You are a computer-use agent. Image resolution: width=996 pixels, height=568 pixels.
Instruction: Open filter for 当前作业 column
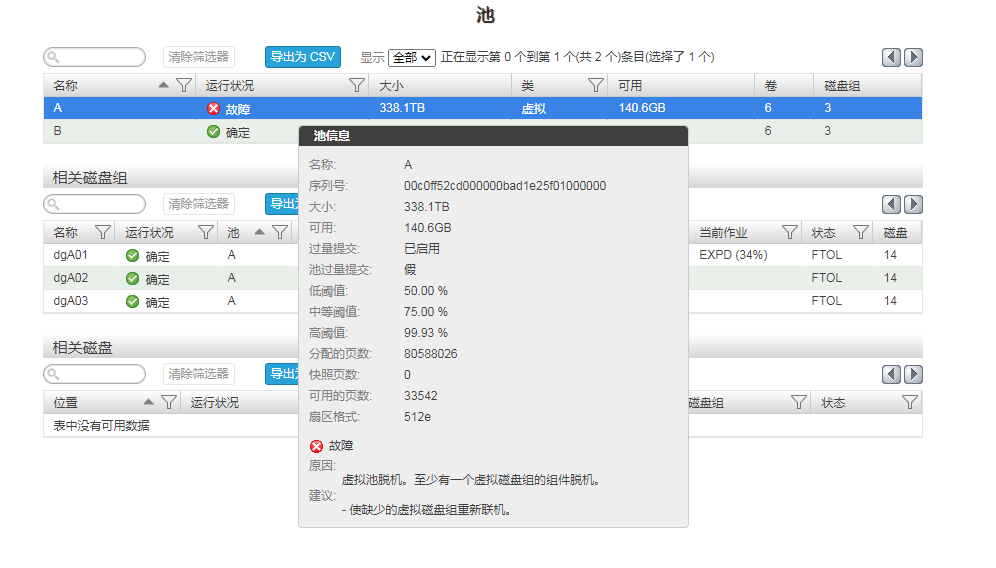(790, 232)
